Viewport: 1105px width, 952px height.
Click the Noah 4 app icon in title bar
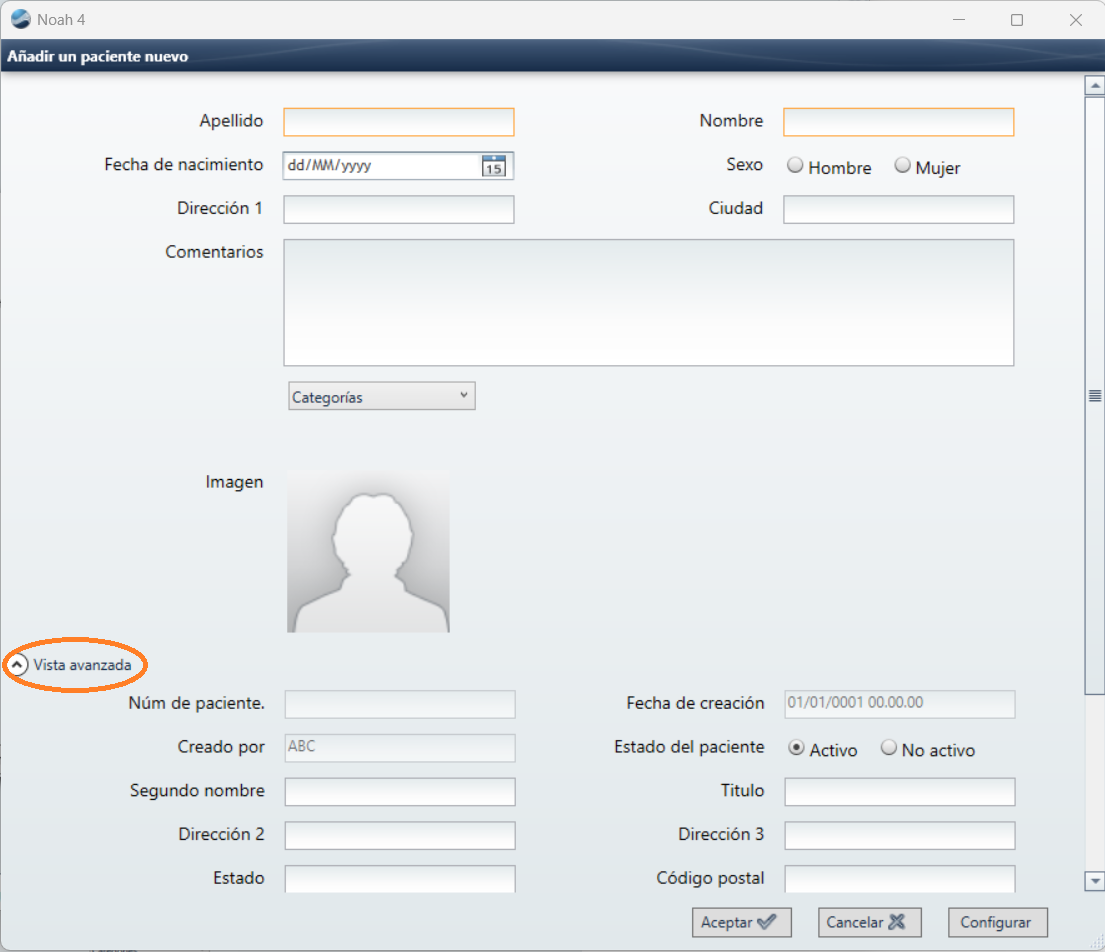click(x=20, y=19)
